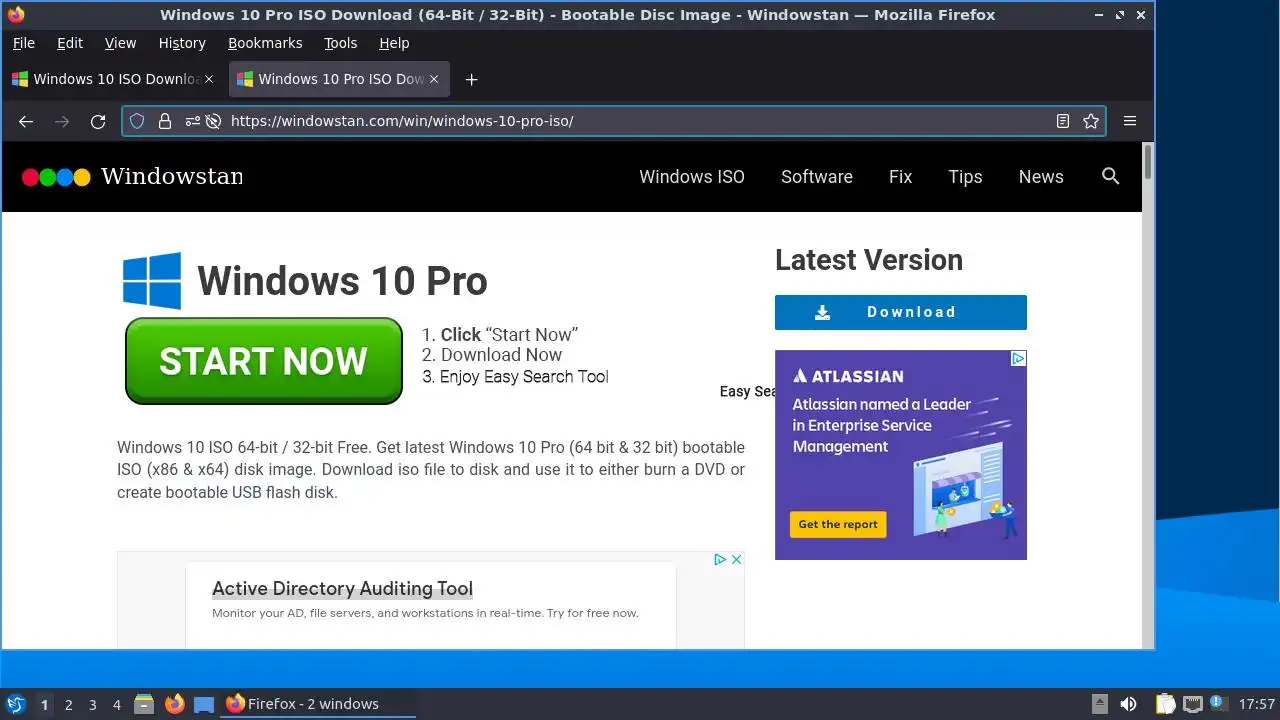This screenshot has height=720, width=1280.
Task: Click the blue Download button
Action: point(900,312)
